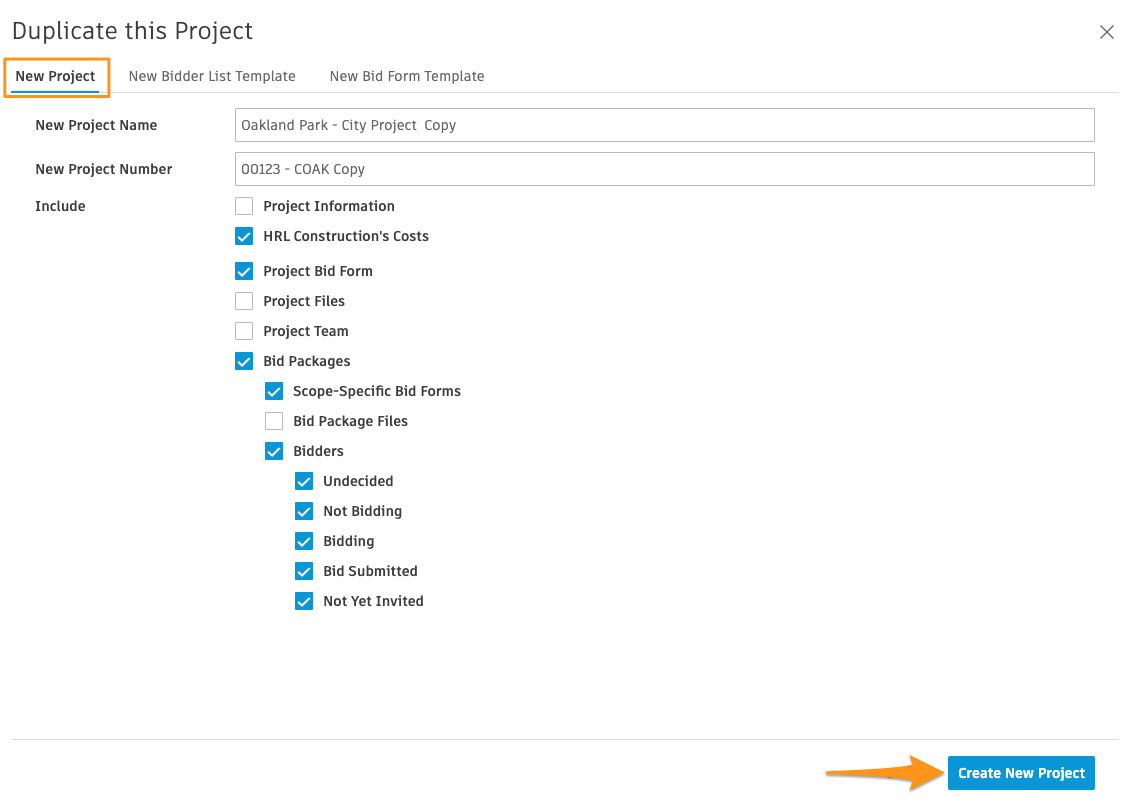Uncheck the Bid Packages checkbox
The height and width of the screenshot is (801, 1132).
pyautogui.click(x=244, y=362)
